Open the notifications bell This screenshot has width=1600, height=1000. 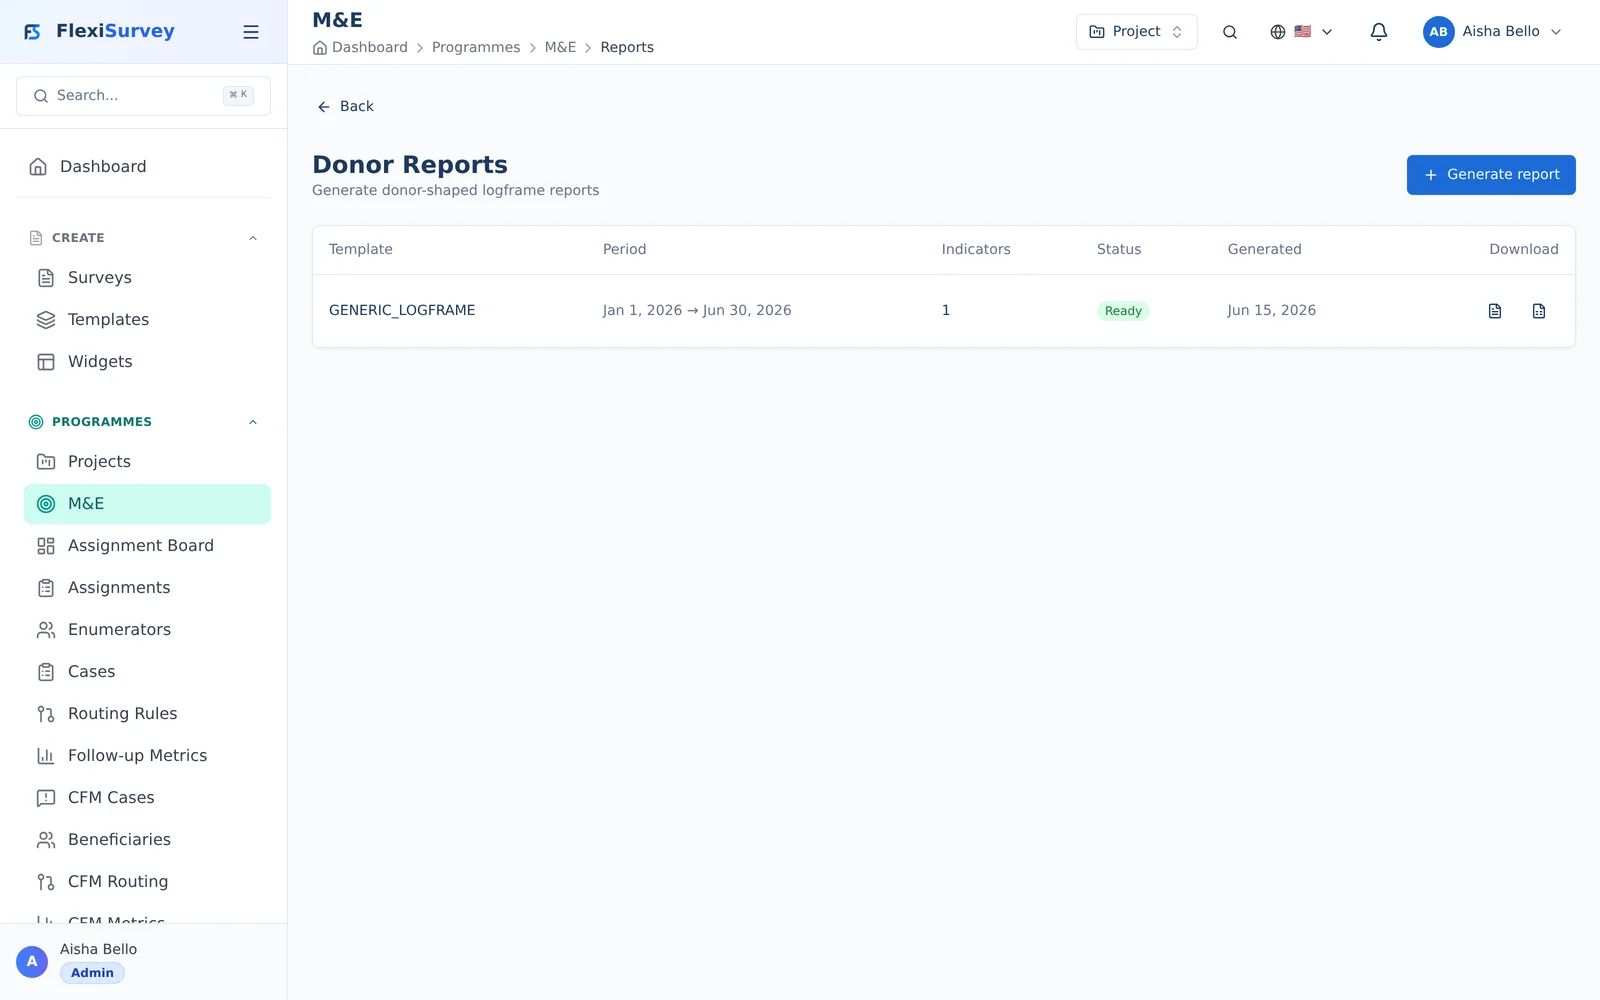point(1379,32)
